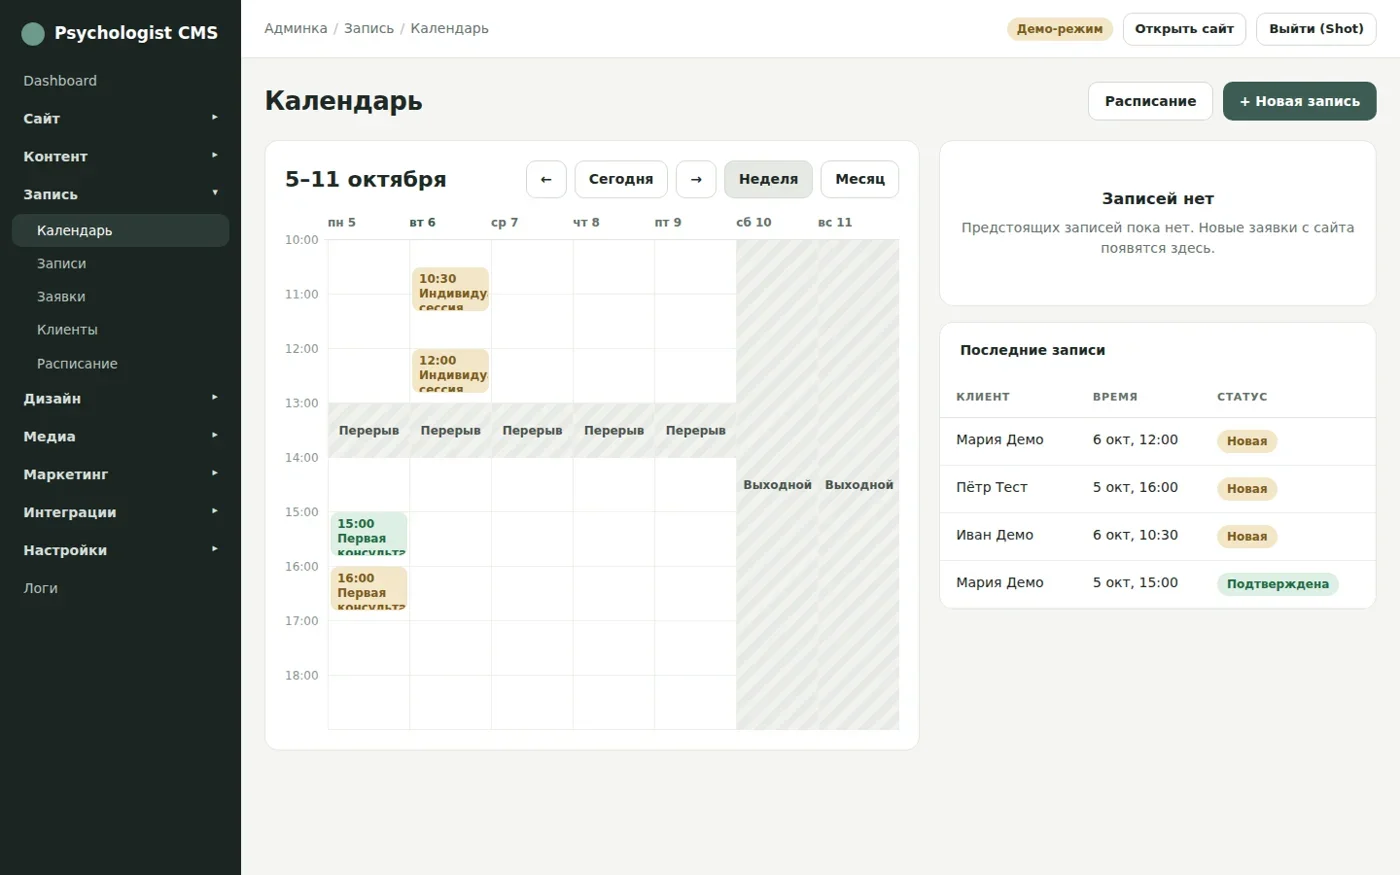1400x875 pixels.
Task: Switch calendar to Месяц view
Action: pyautogui.click(x=860, y=179)
